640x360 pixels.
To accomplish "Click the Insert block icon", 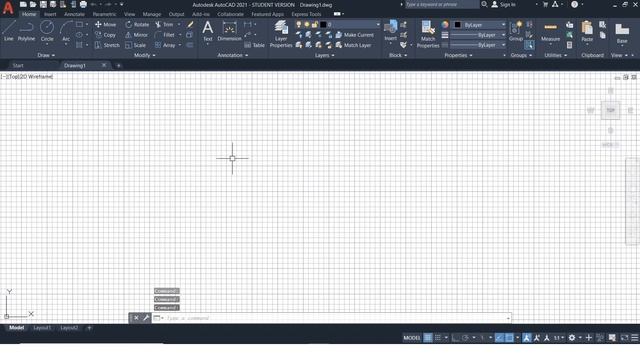I will tap(391, 30).
